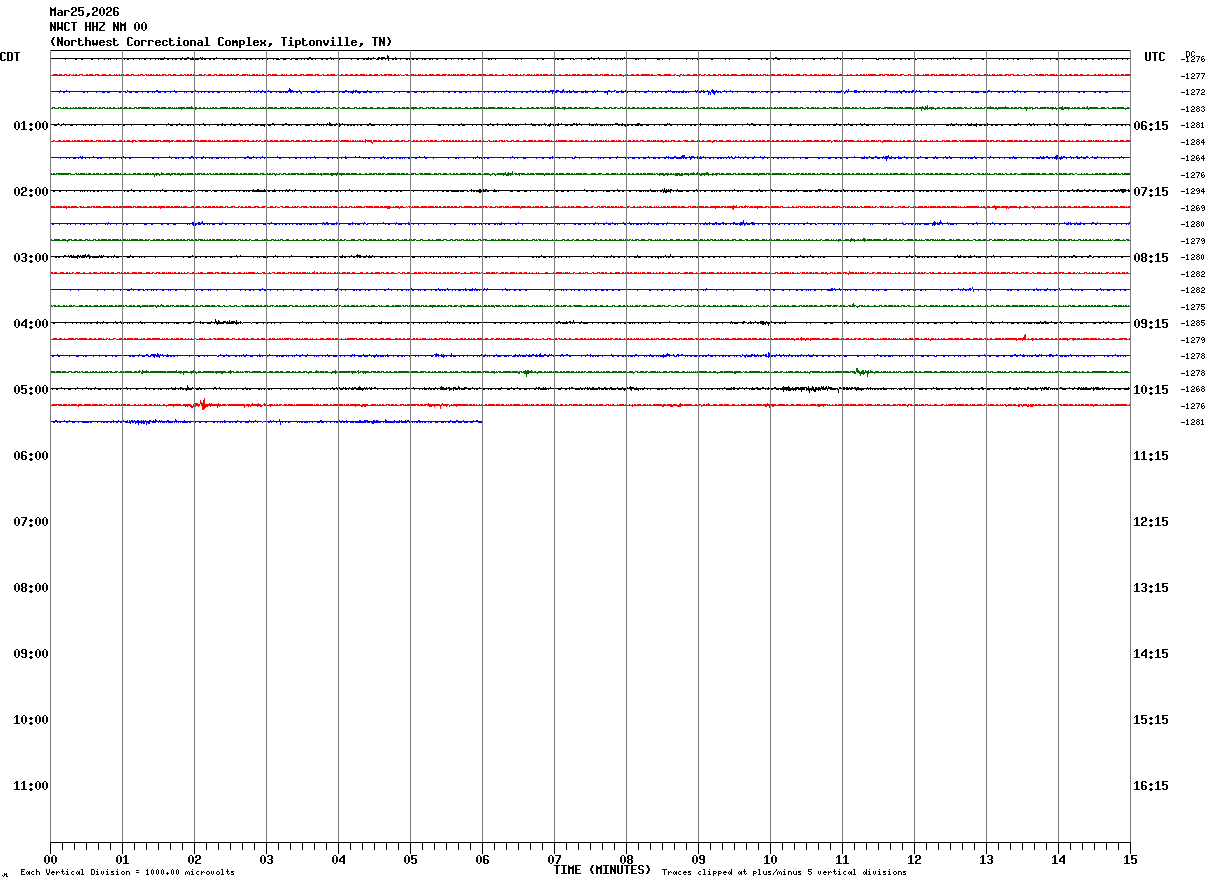This screenshot has height=886, width=1210.
Task: Click the 06:15 UTC time label
Action: (x=1151, y=126)
